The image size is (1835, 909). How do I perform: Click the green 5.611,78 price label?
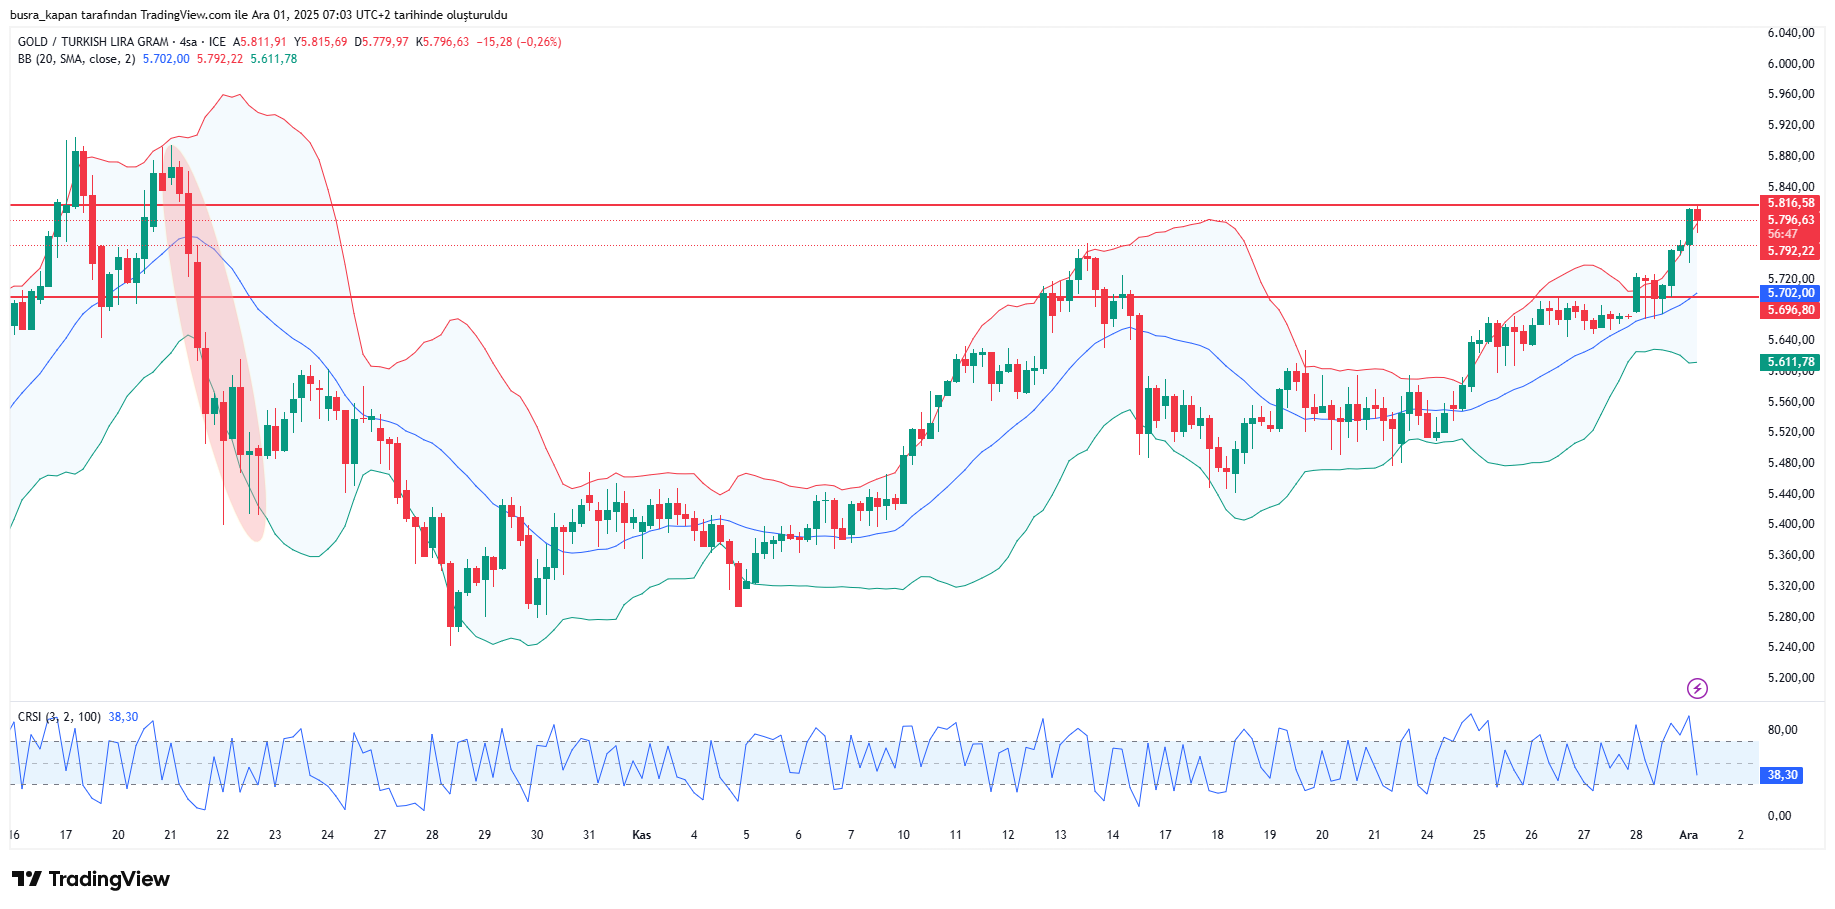pos(1790,362)
